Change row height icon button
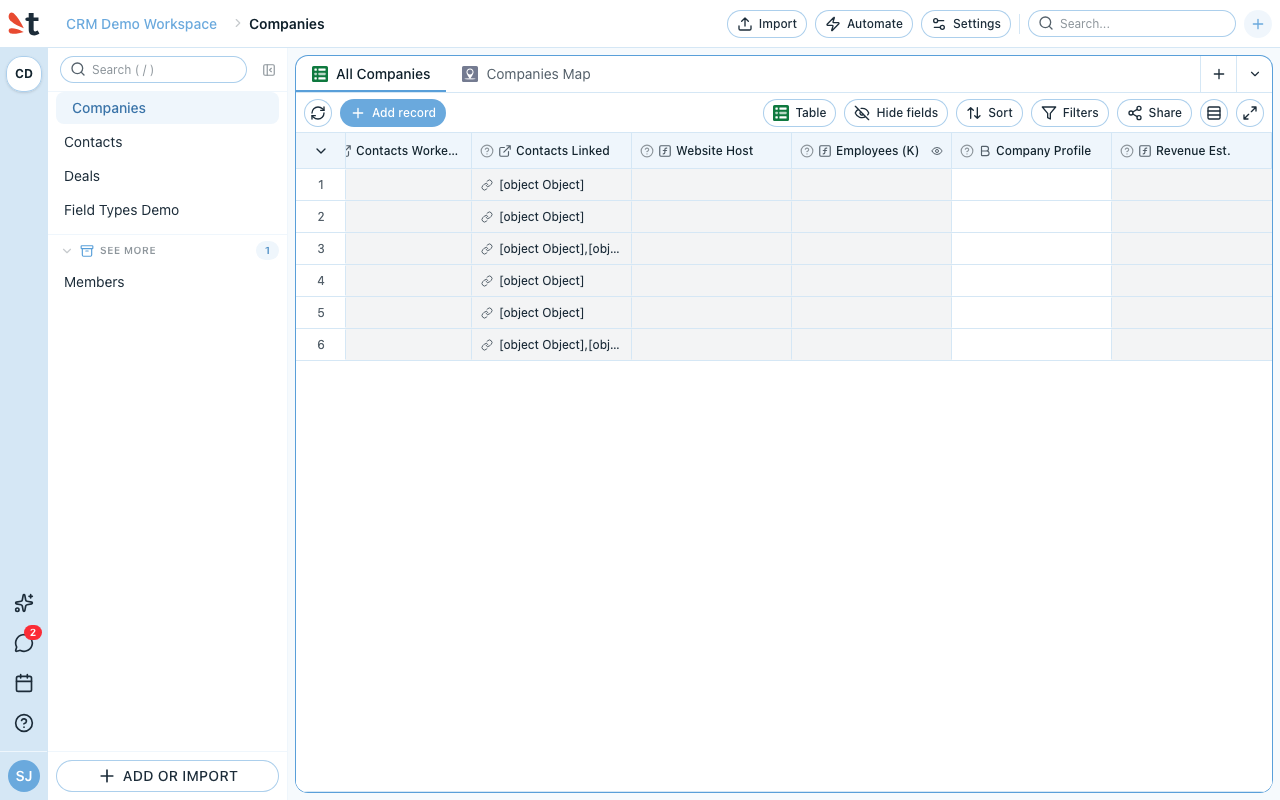This screenshot has width=1280, height=800. click(x=1214, y=113)
